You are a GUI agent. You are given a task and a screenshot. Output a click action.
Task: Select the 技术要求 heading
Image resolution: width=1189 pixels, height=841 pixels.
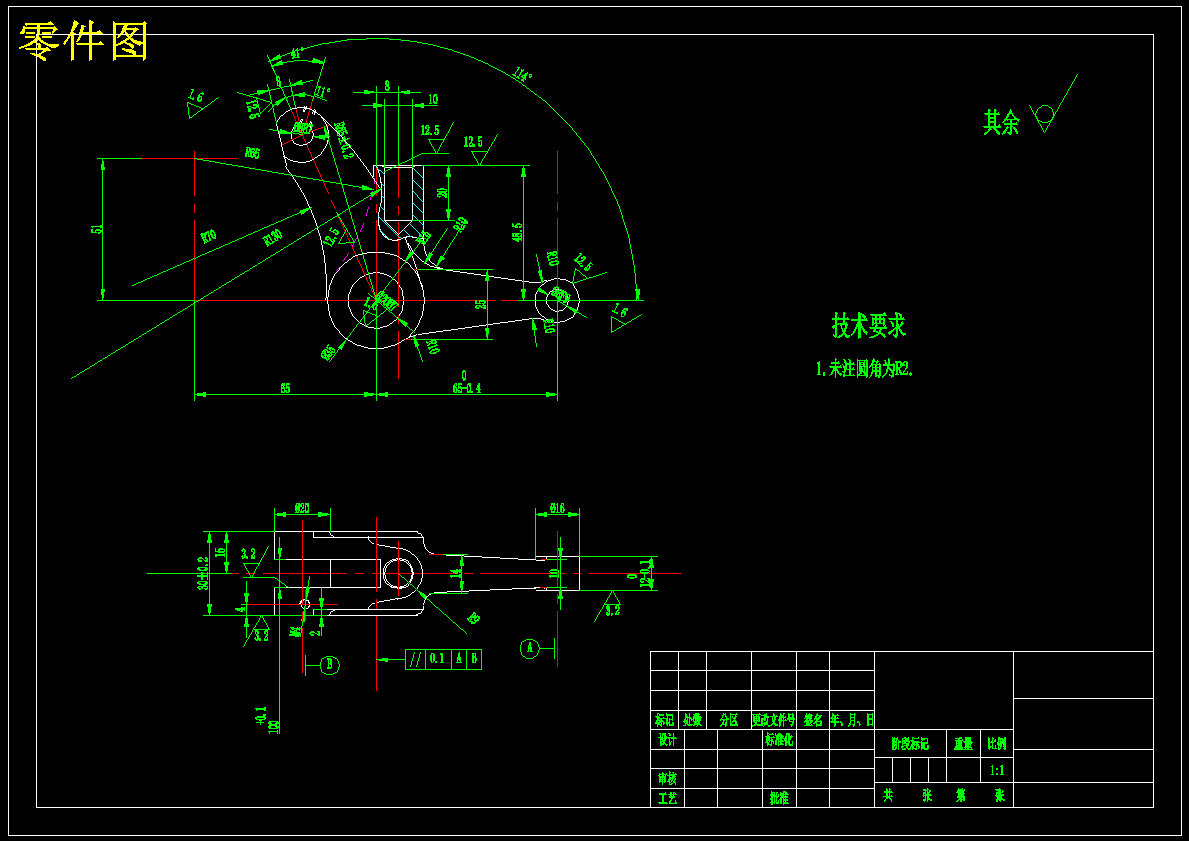(869, 325)
